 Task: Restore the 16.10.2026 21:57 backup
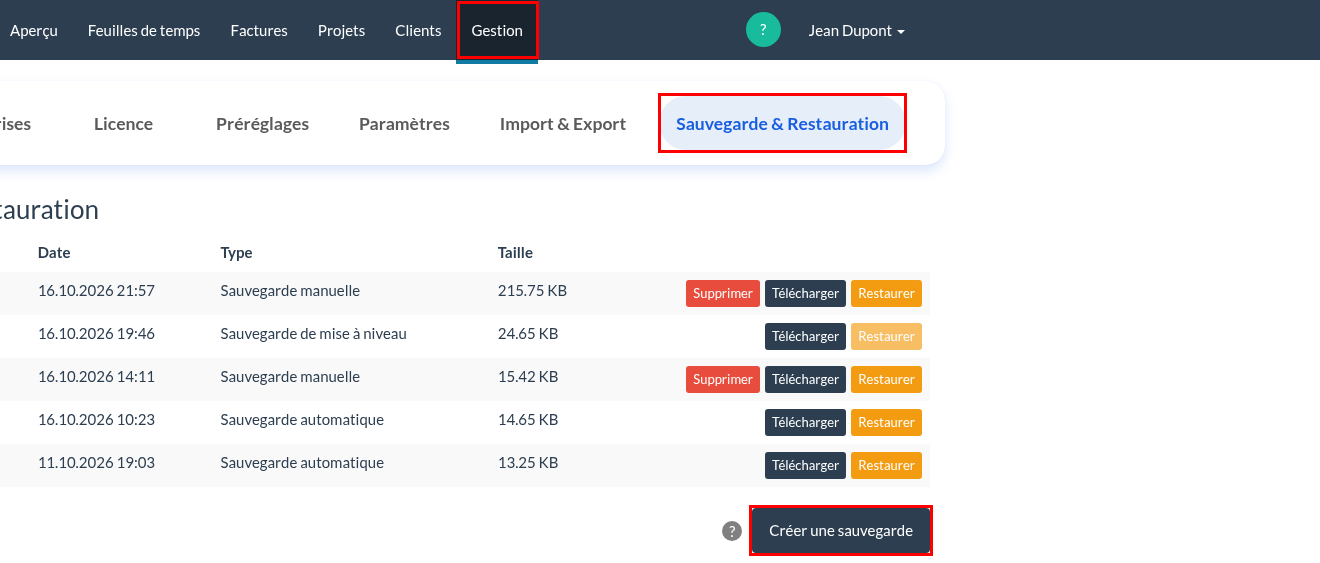click(886, 293)
